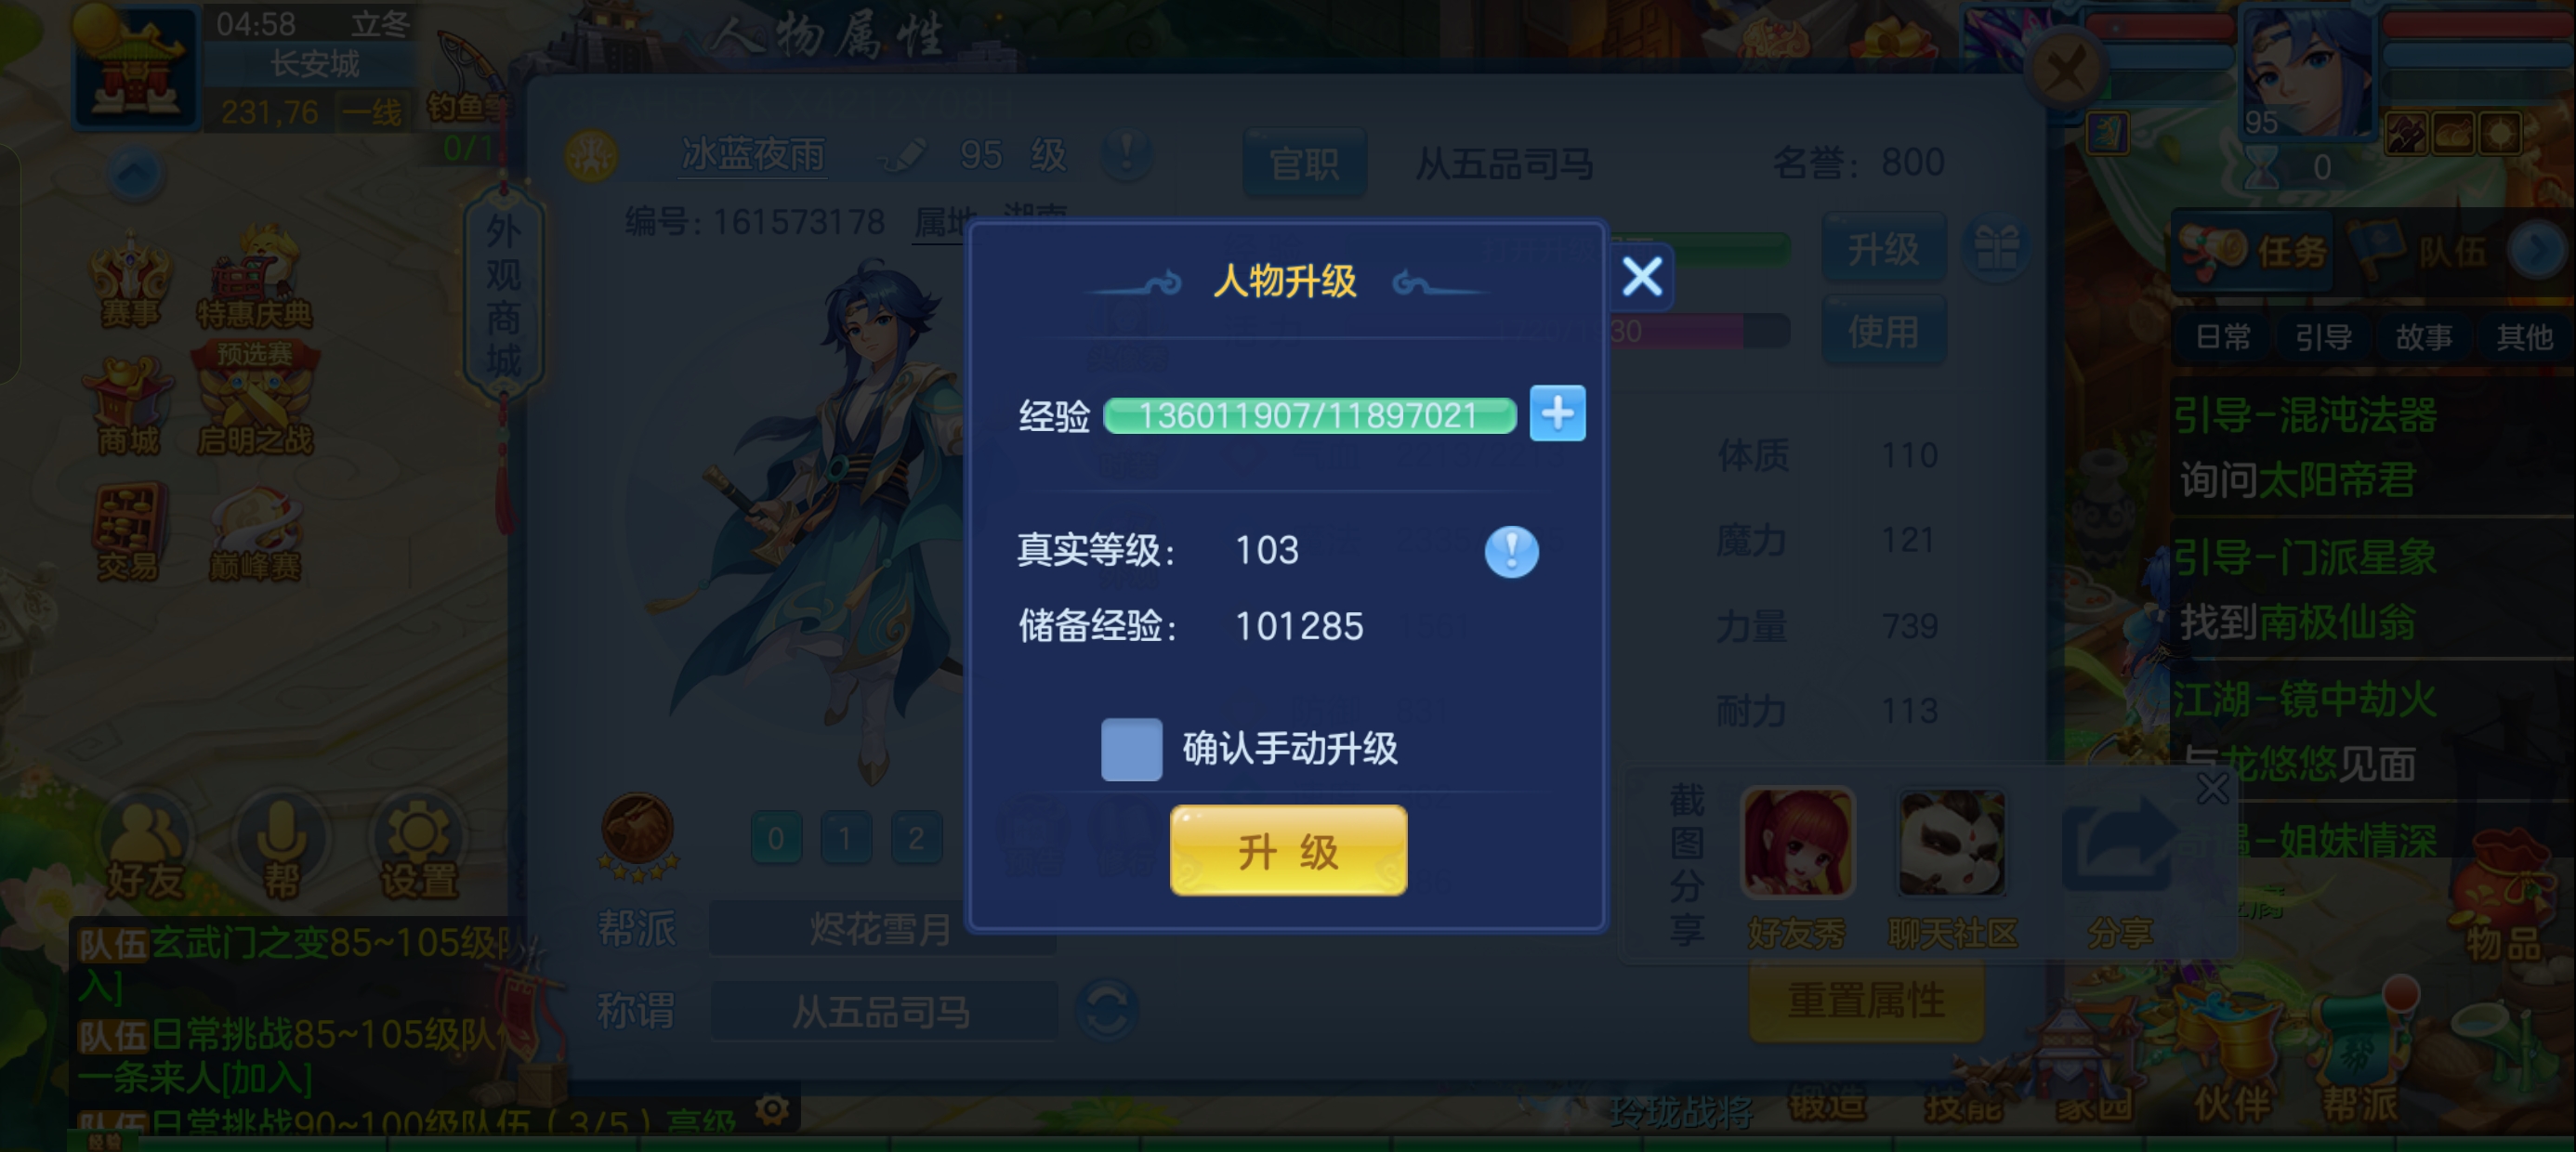Click the info icon next to 真实等级
Viewport: 2576px width, 1152px height.
(1511, 551)
